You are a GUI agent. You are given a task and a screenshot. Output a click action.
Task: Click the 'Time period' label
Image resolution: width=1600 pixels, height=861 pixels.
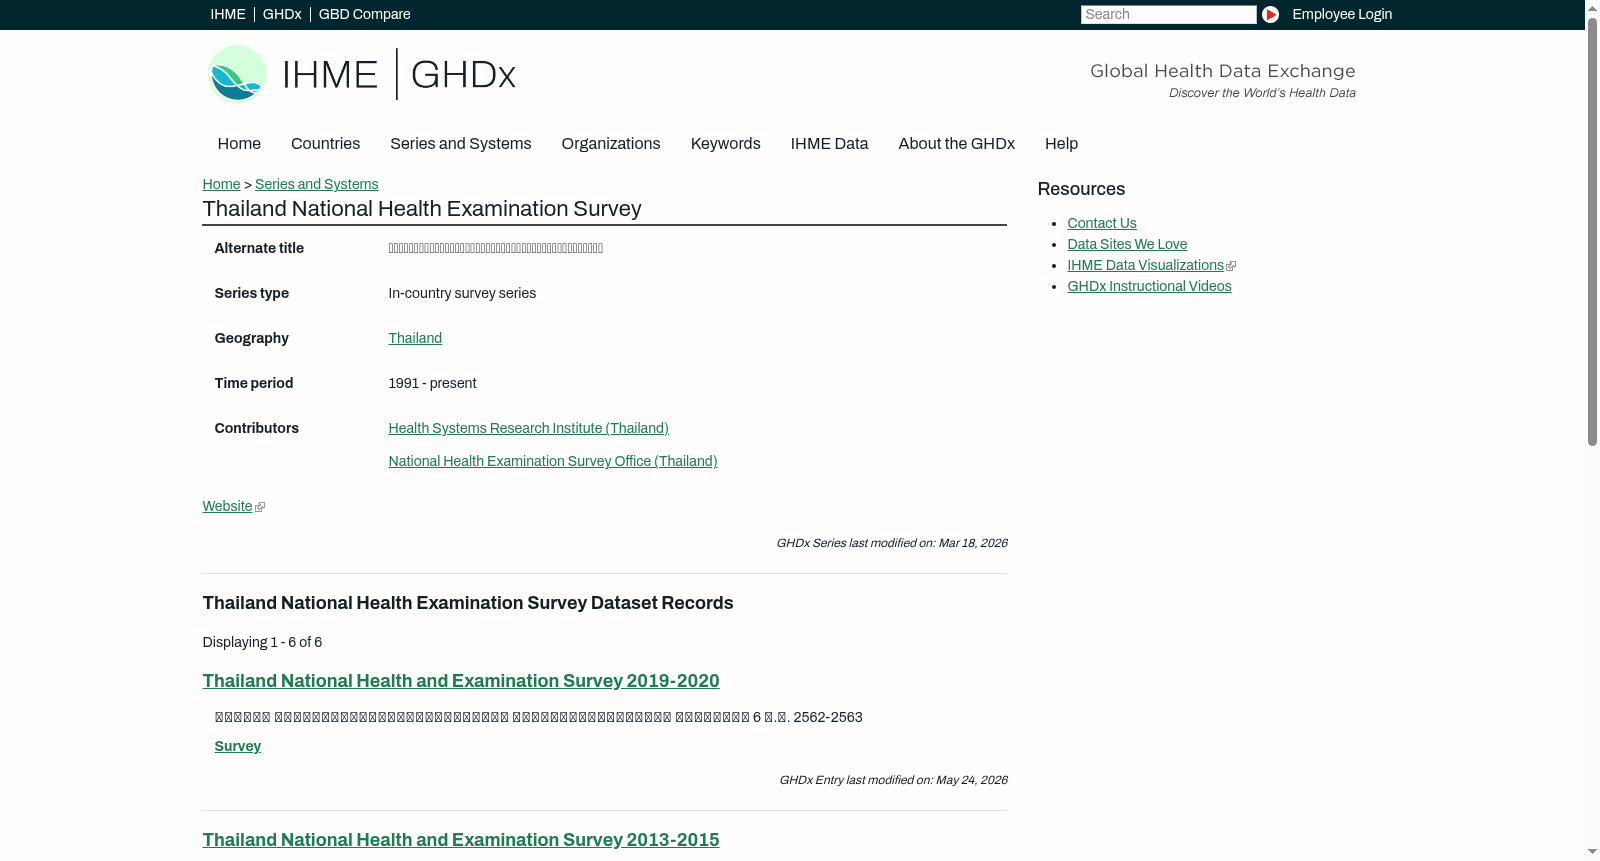(x=254, y=383)
